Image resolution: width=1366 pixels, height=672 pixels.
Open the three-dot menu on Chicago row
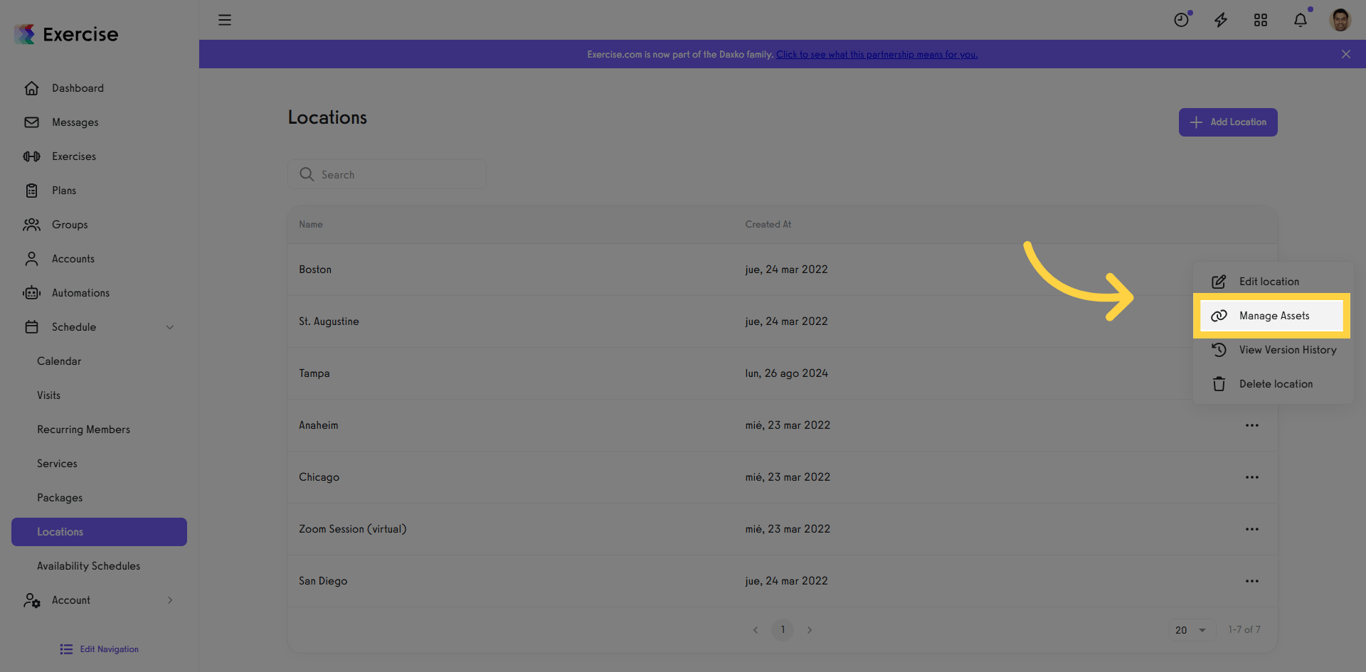coord(1252,477)
